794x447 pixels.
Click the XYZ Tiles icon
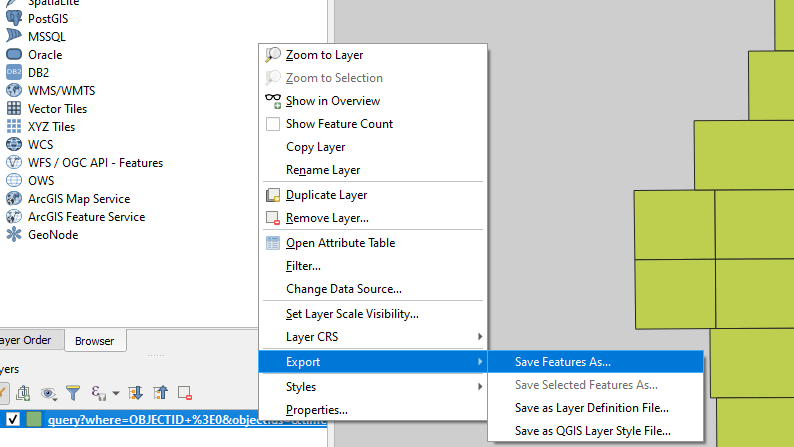pyautogui.click(x=14, y=126)
